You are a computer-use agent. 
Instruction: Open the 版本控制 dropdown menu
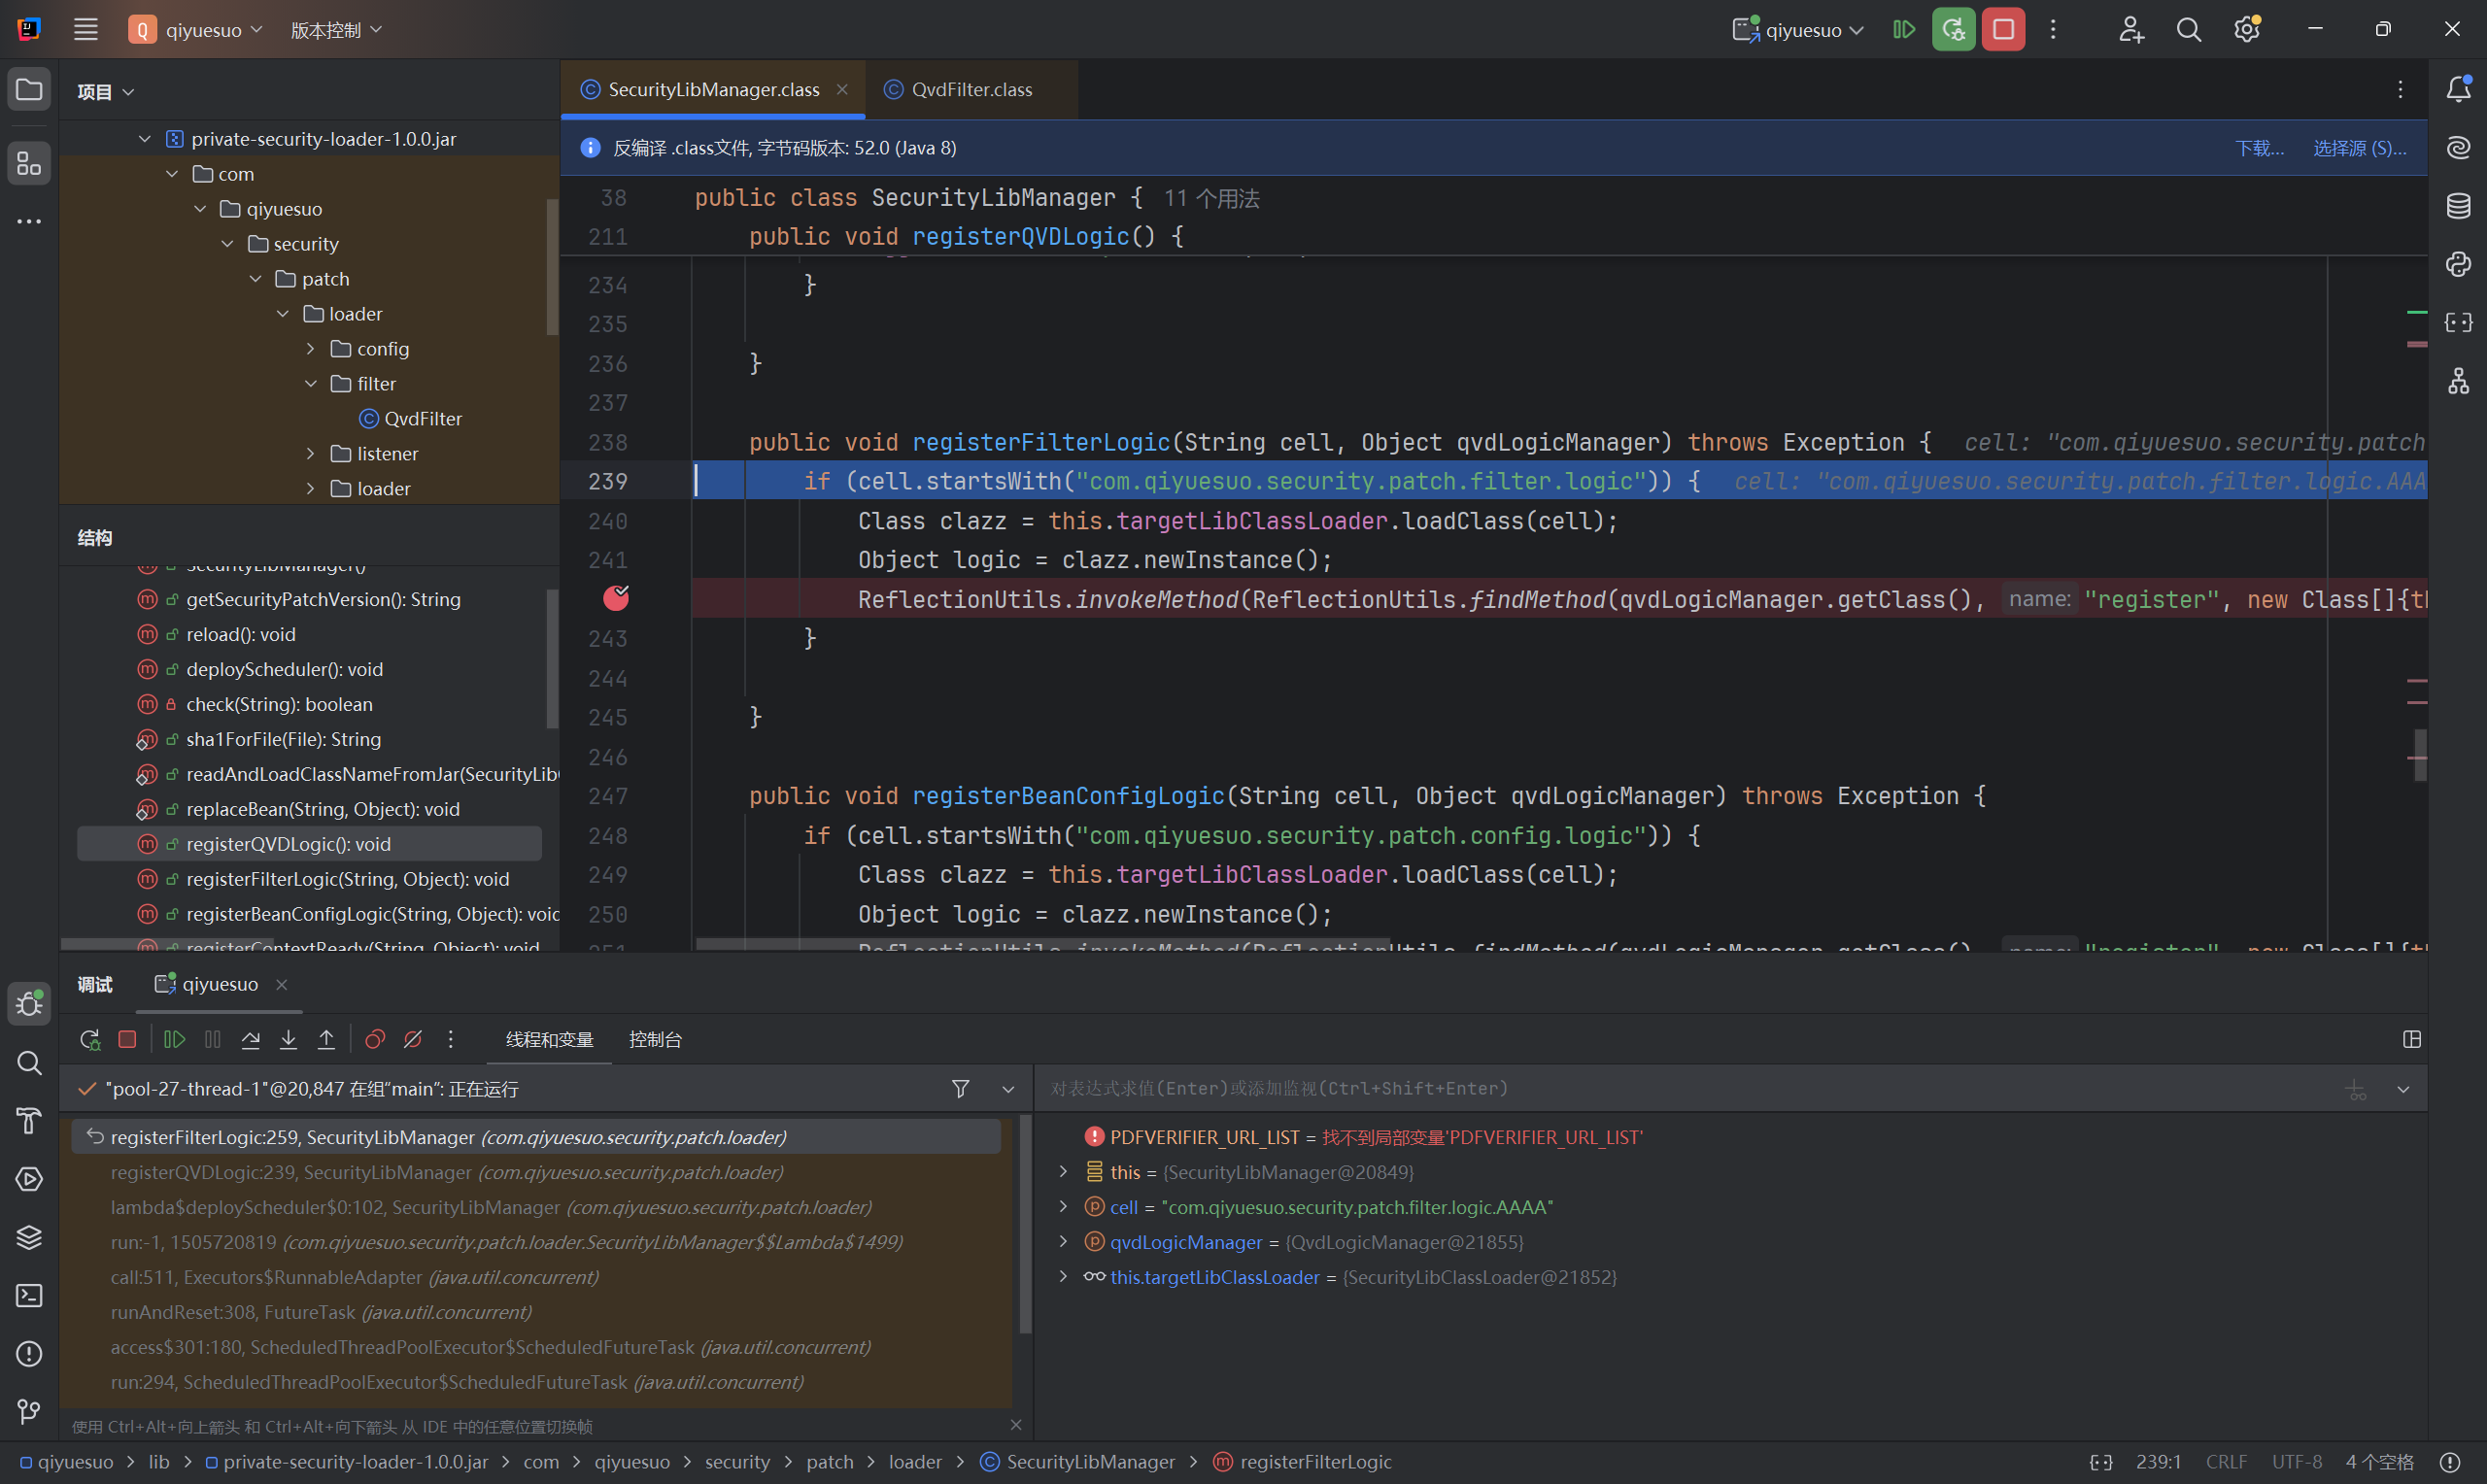coord(336,30)
